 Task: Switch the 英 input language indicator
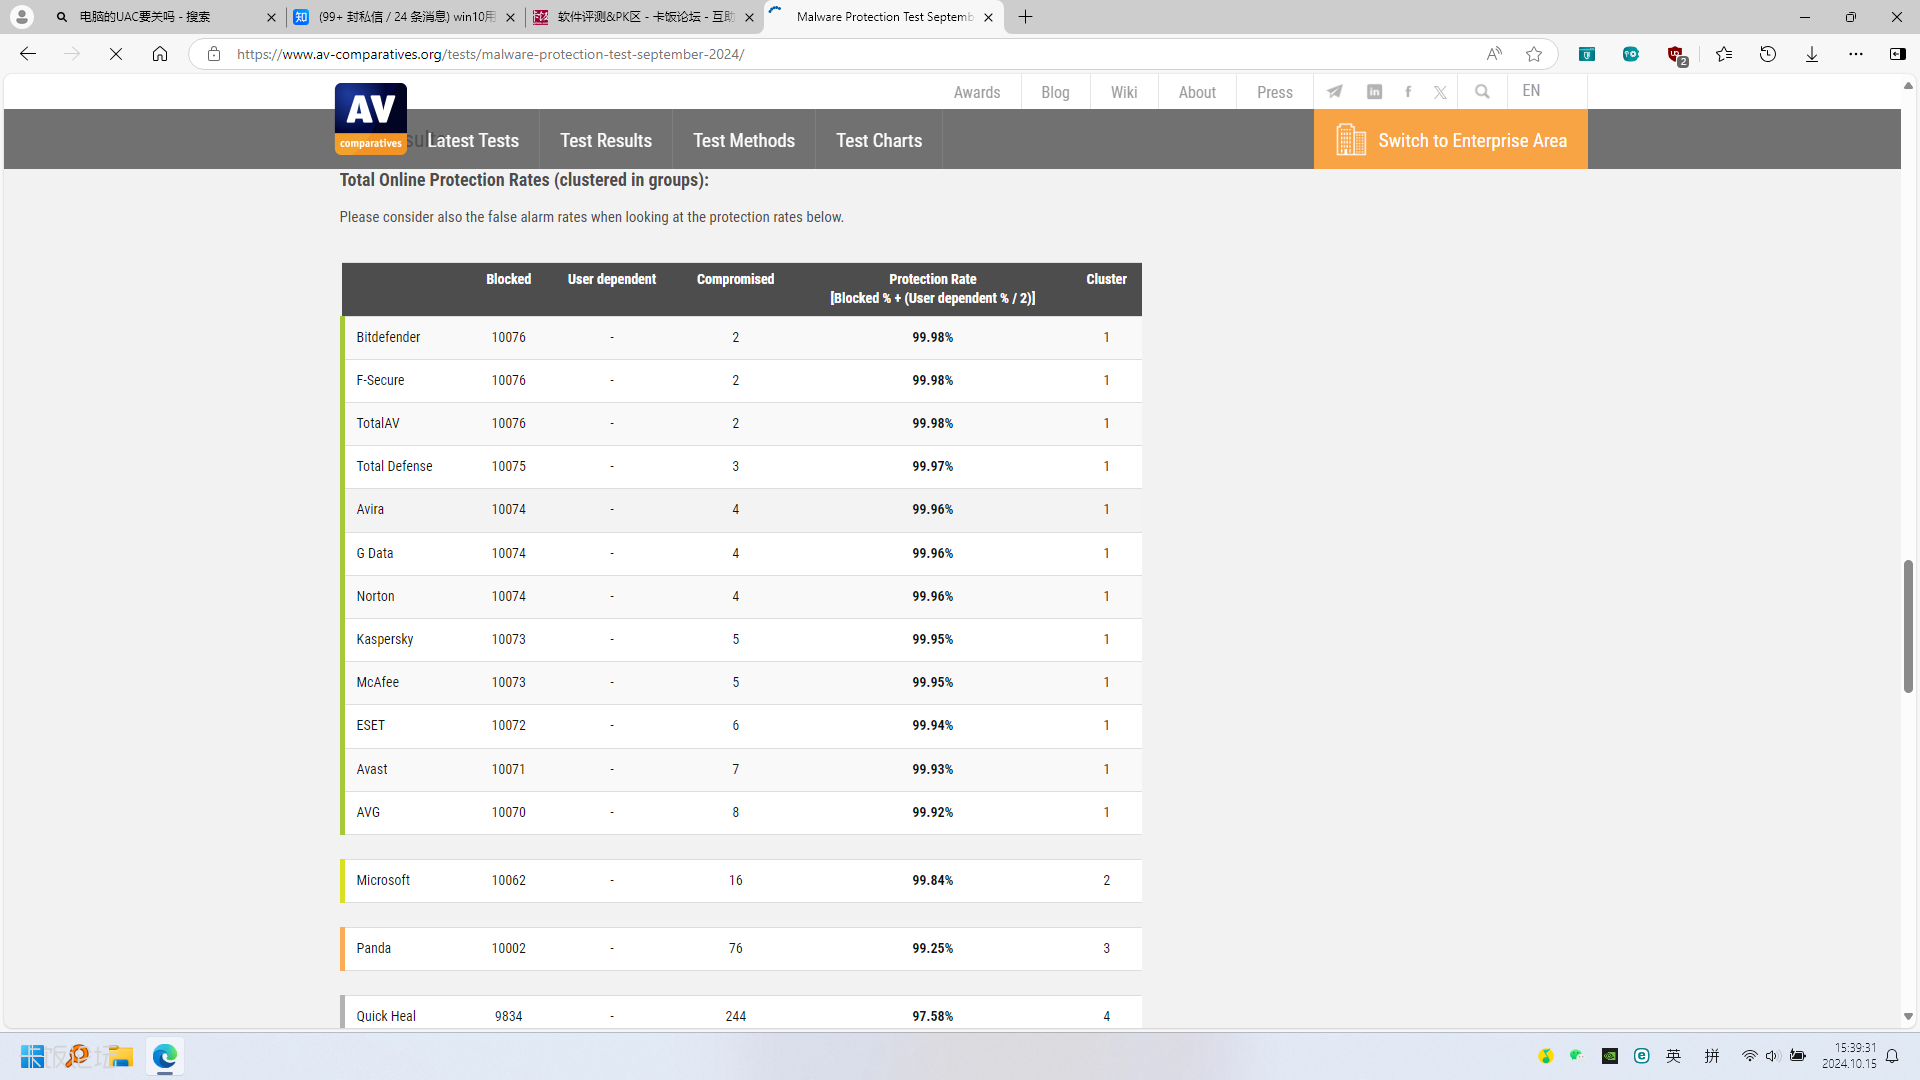click(1674, 1056)
